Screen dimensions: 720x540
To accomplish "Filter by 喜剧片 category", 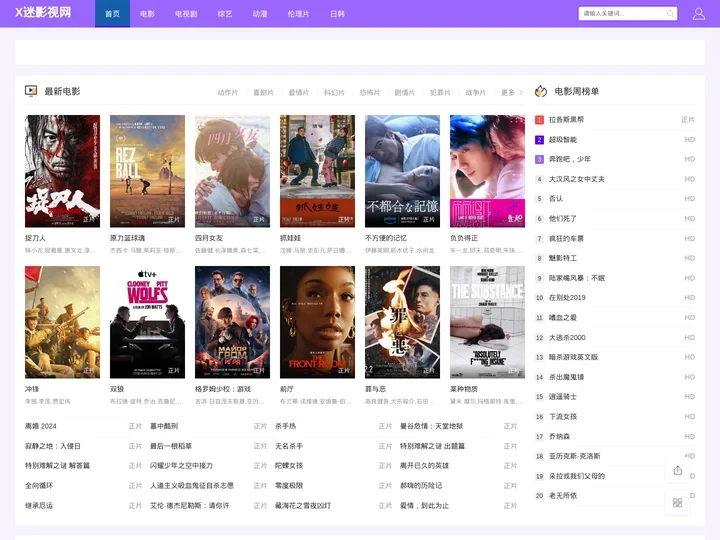I will point(263,92).
